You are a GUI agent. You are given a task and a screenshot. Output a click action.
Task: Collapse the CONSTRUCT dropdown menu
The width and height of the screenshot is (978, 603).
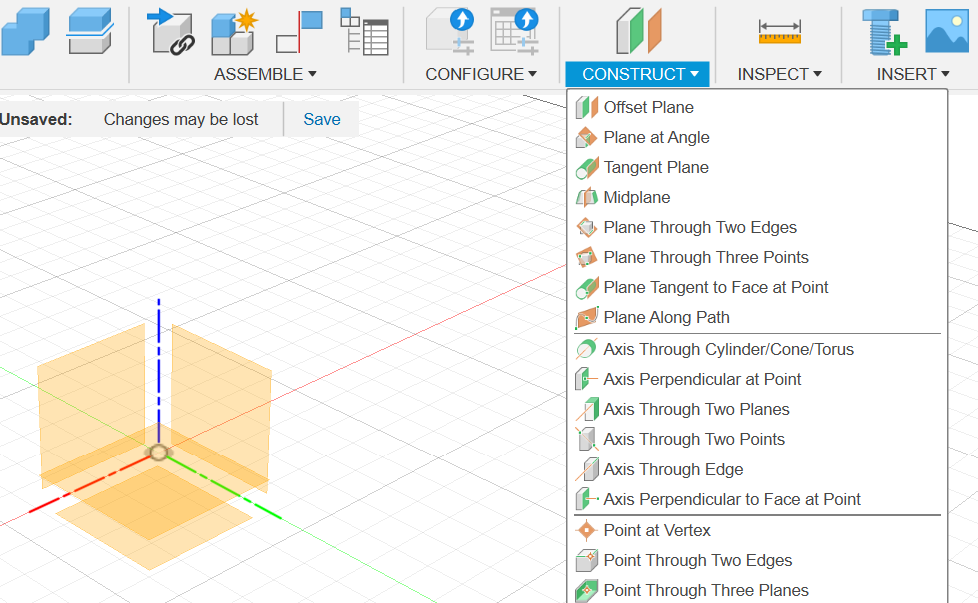click(x=638, y=74)
